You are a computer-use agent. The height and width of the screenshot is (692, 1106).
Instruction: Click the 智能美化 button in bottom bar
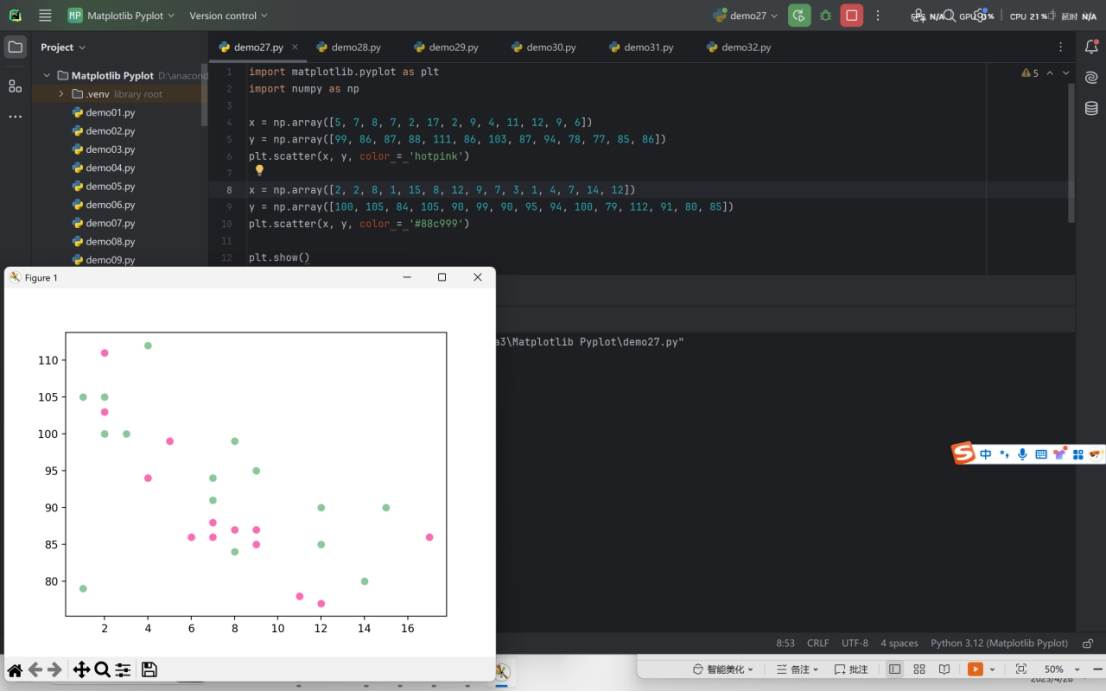point(723,669)
